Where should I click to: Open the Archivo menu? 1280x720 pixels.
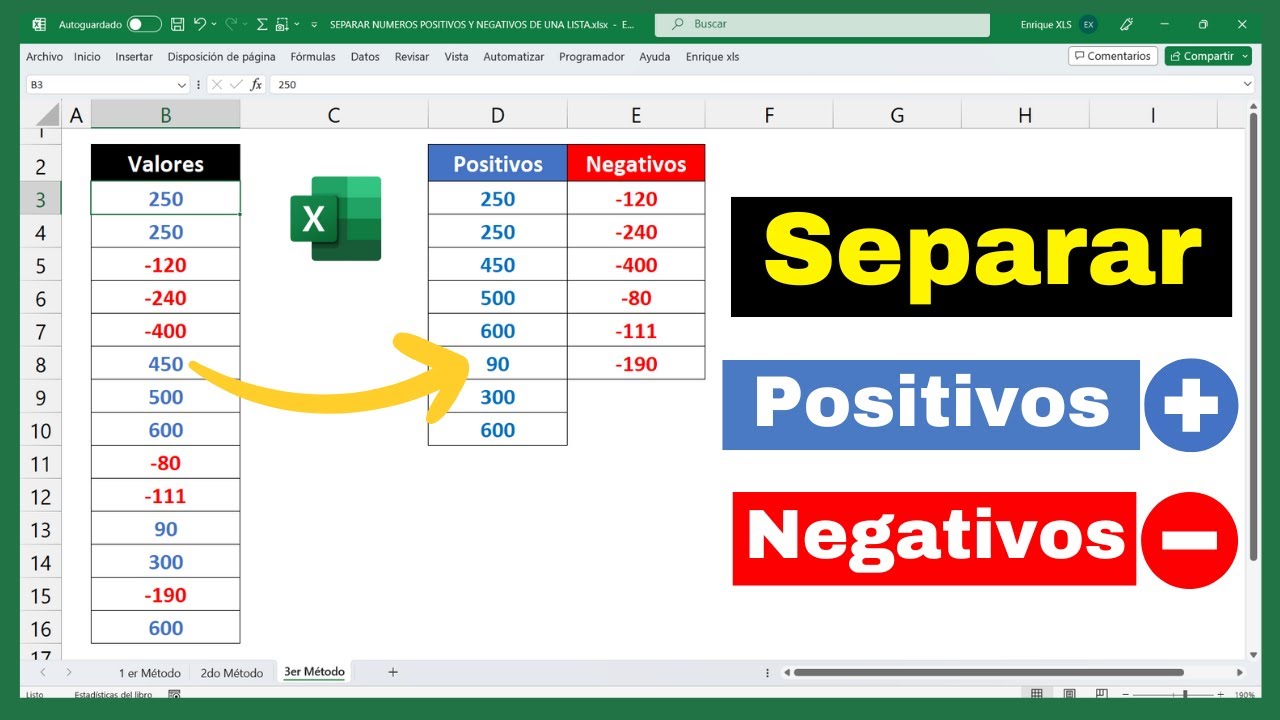click(44, 57)
